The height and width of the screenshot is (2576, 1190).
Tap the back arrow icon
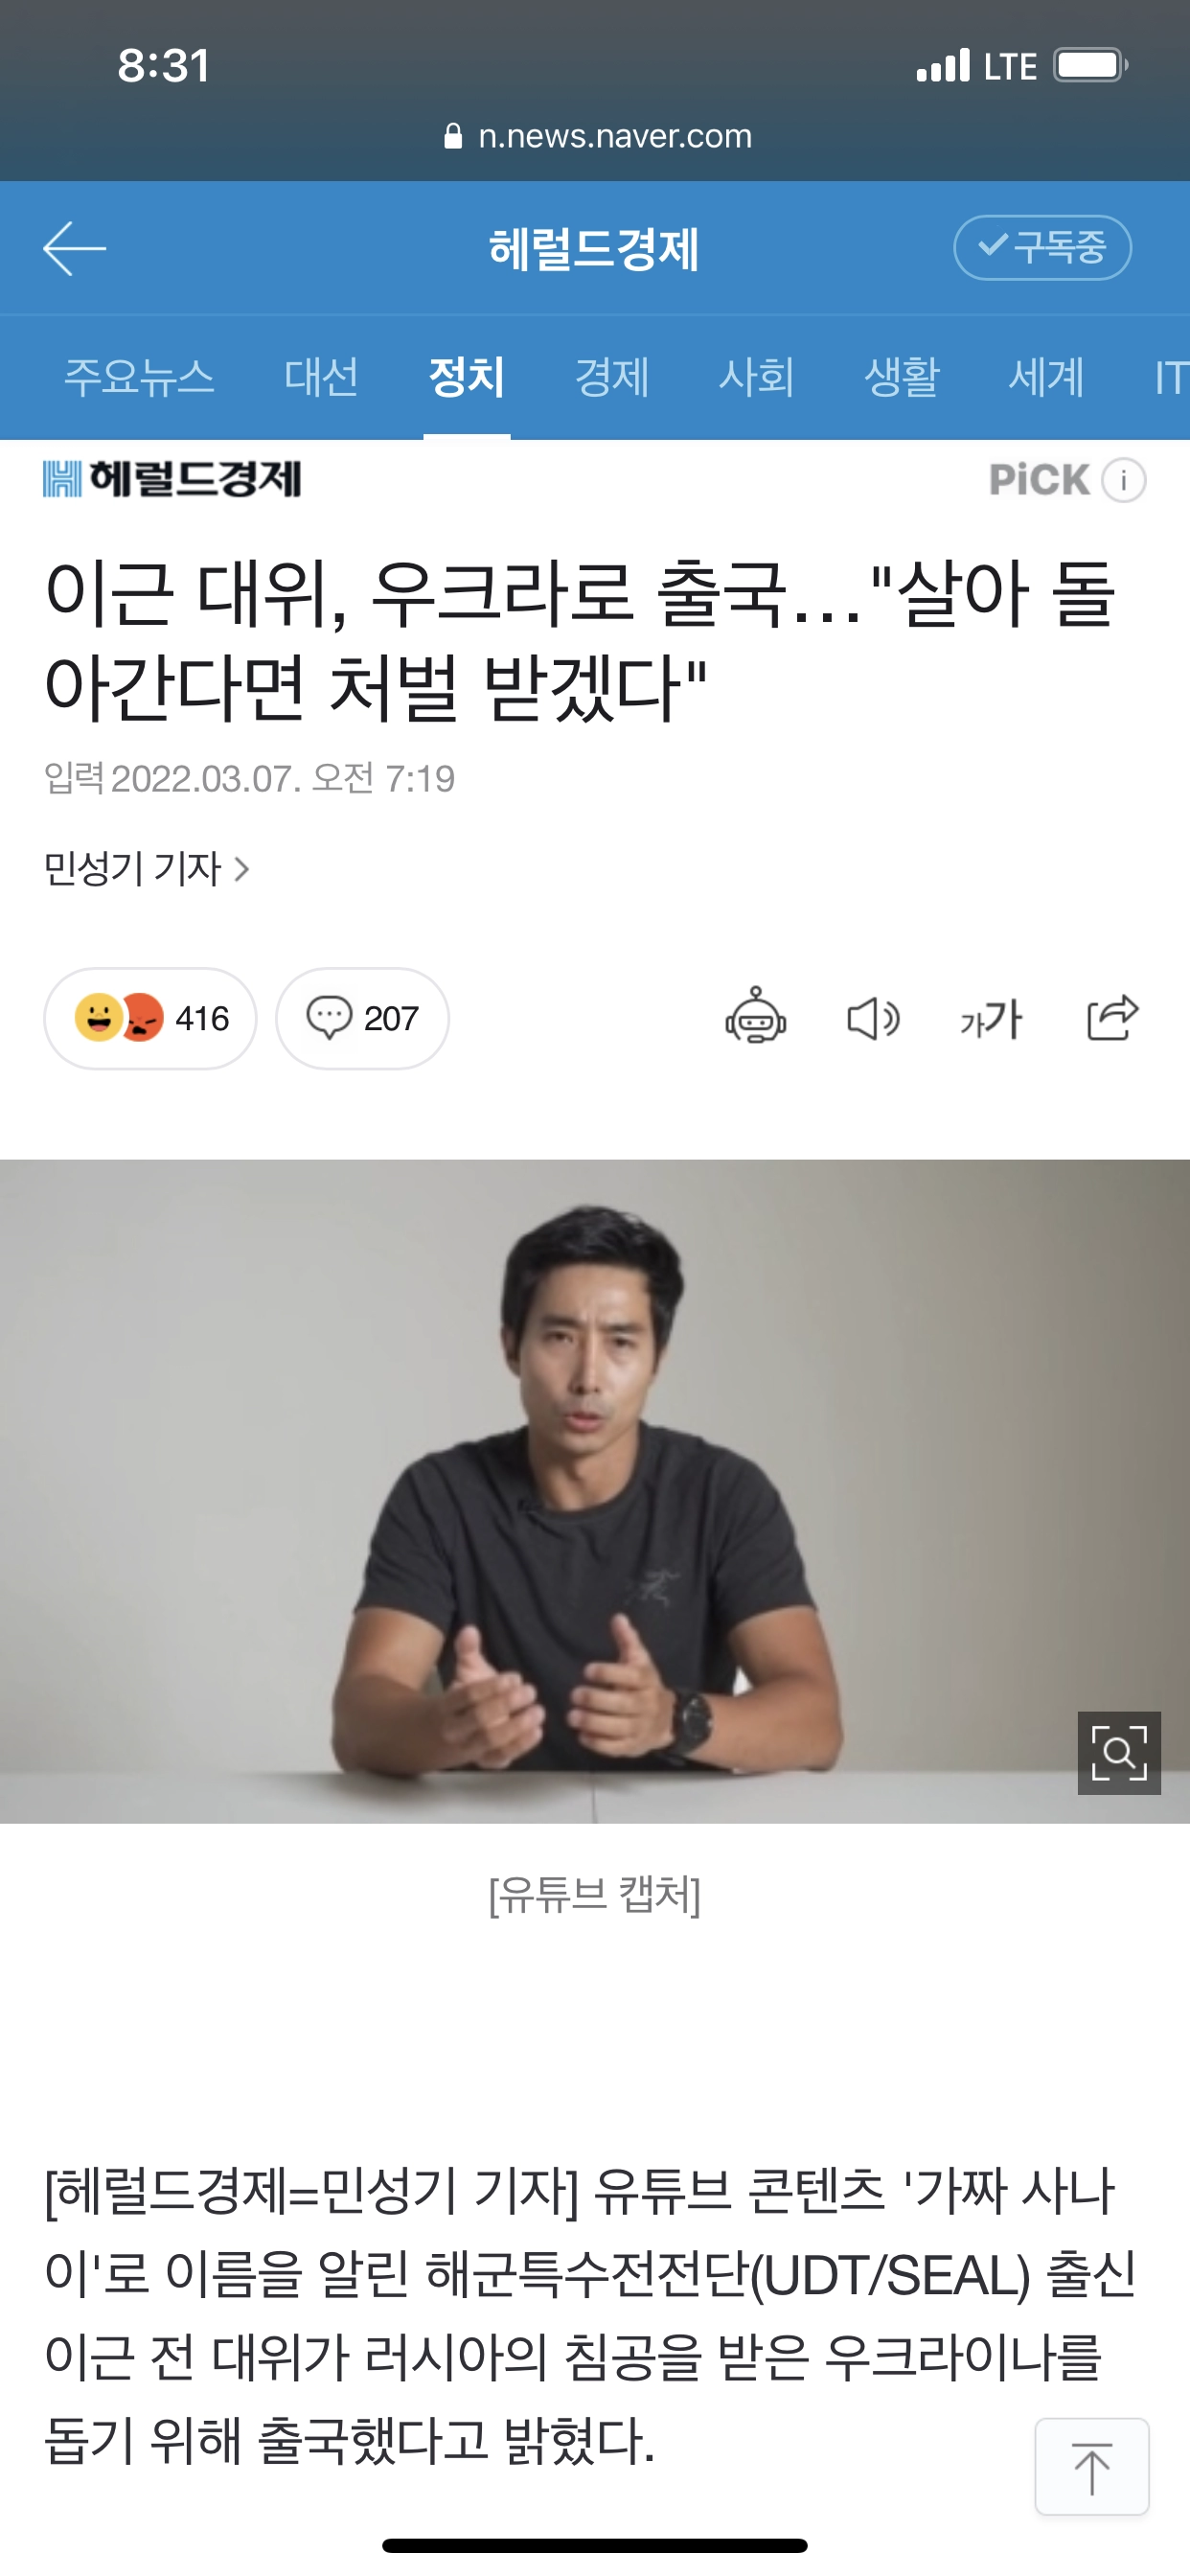[x=75, y=249]
